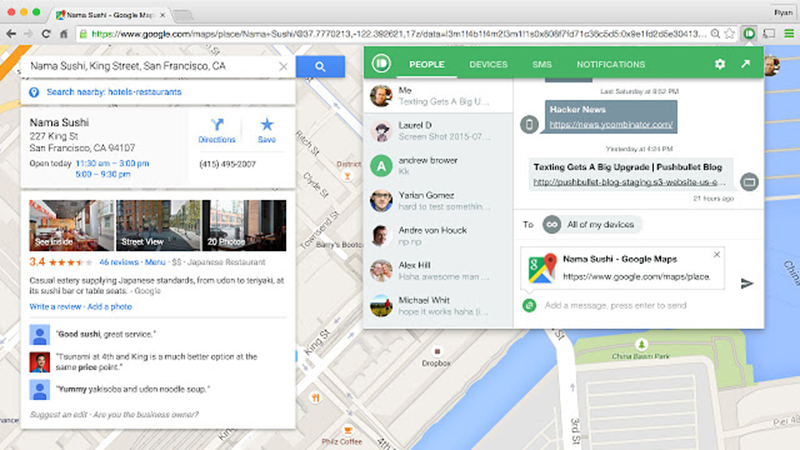Screen dimensions: 800x450
Task: Click the China Basin Park marker
Action: click(641, 344)
